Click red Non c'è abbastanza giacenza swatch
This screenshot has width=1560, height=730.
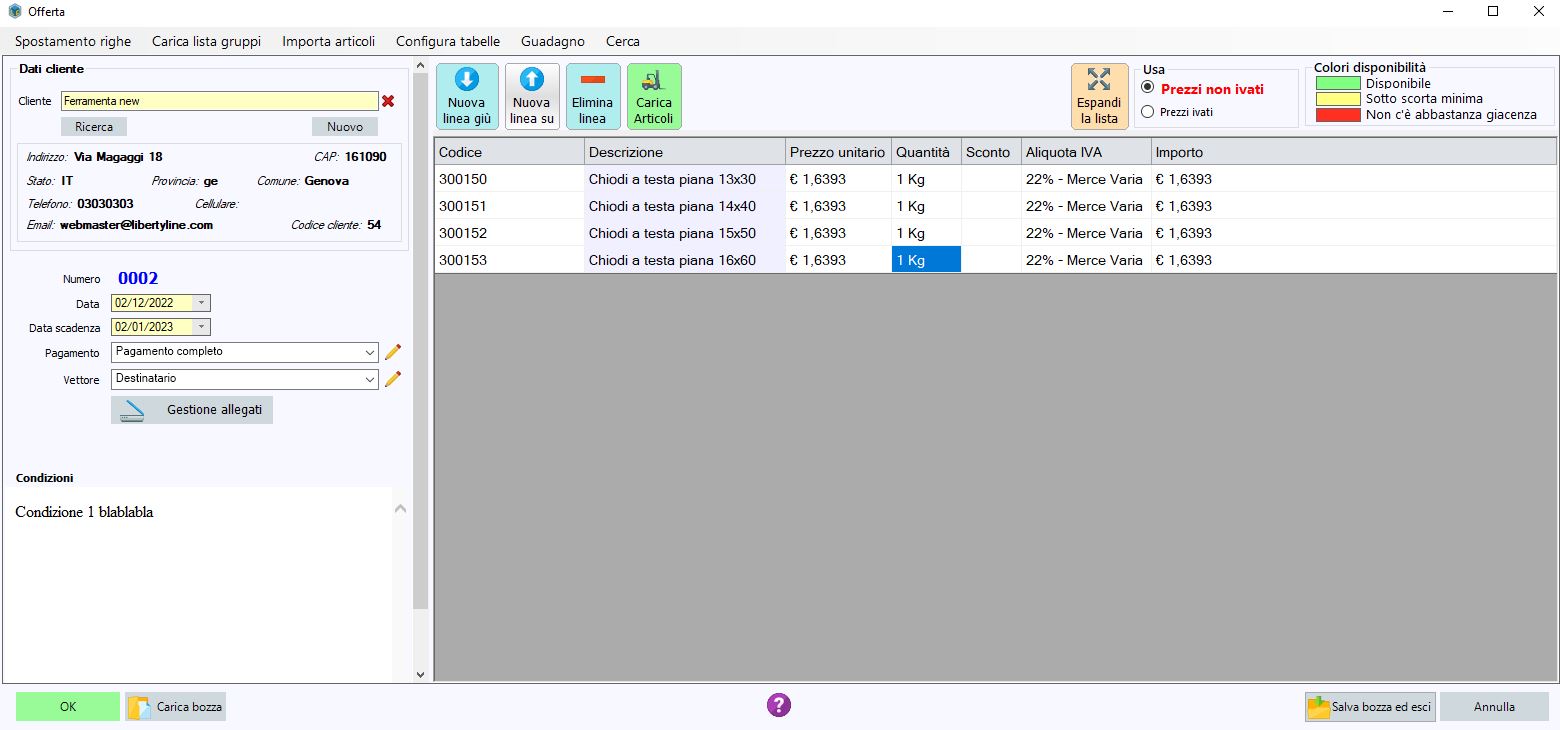(x=1338, y=115)
